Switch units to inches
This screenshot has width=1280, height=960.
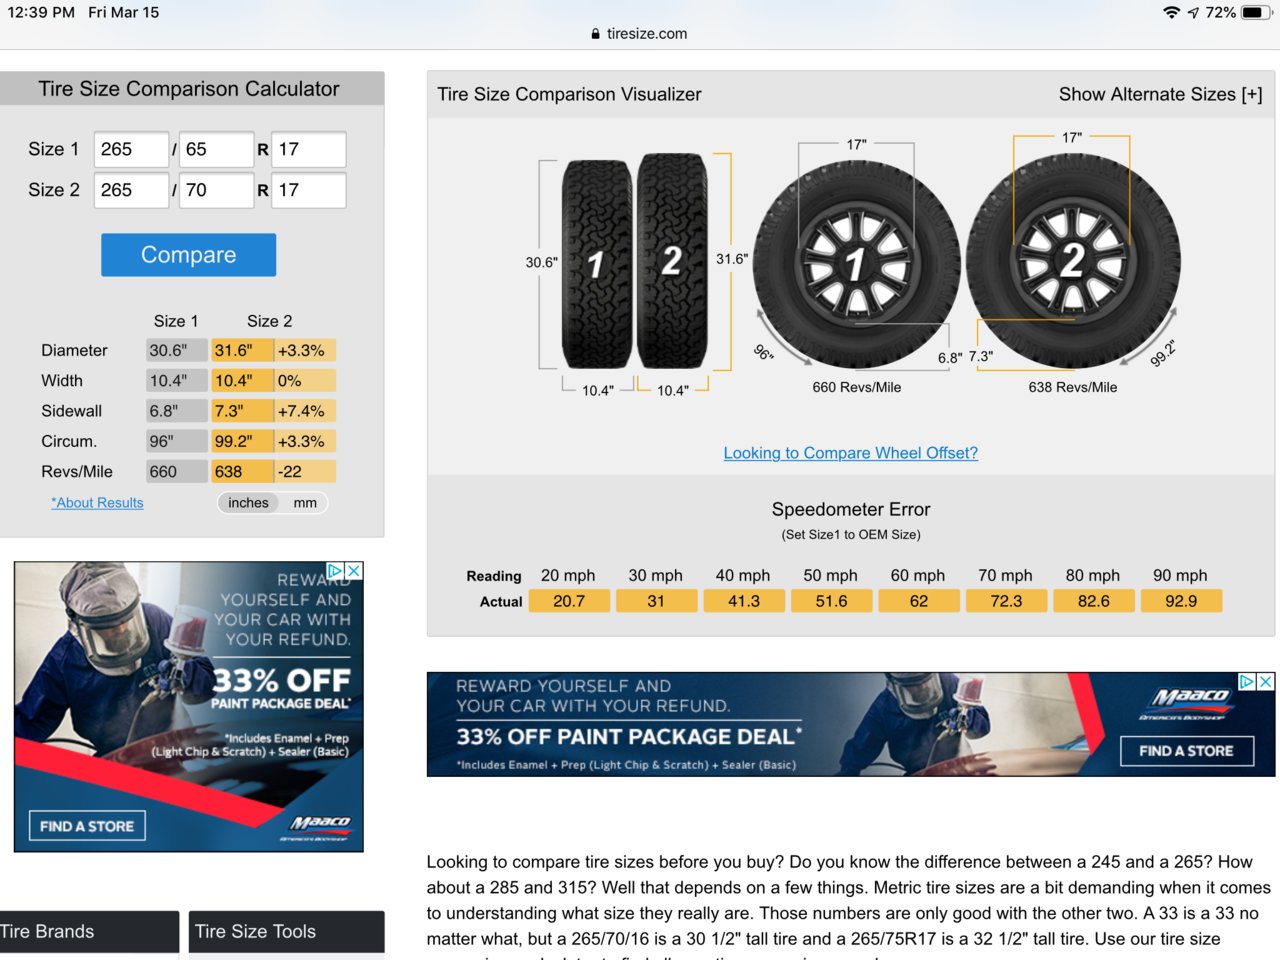coord(248,503)
